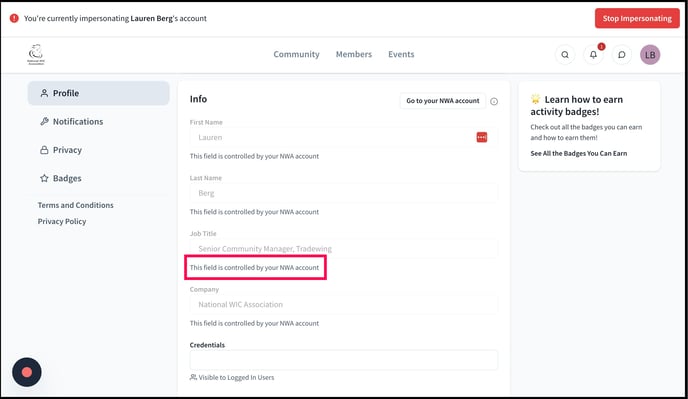
Task: Click the Credentials field label
Action: (x=207, y=345)
